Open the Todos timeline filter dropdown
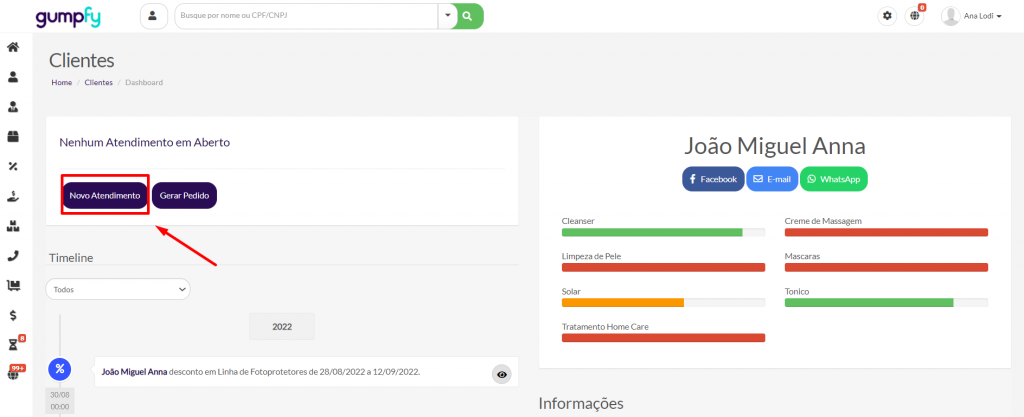The image size is (1024, 417). pos(118,289)
